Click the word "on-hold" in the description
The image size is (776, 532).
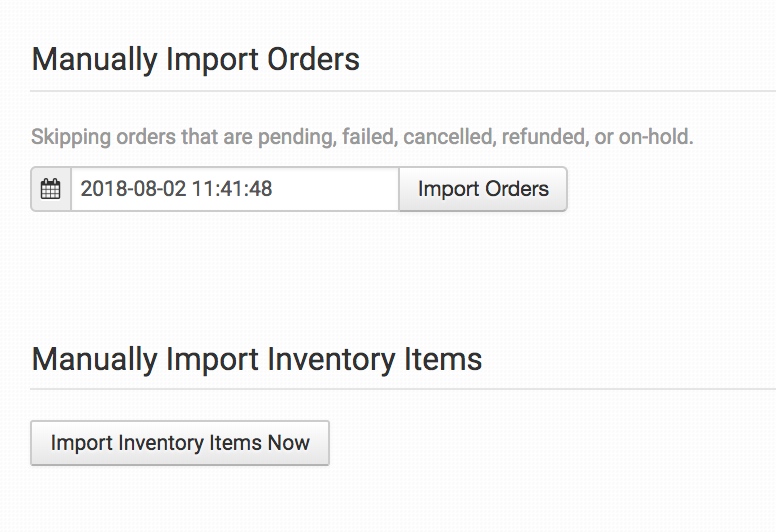pyautogui.click(x=655, y=137)
